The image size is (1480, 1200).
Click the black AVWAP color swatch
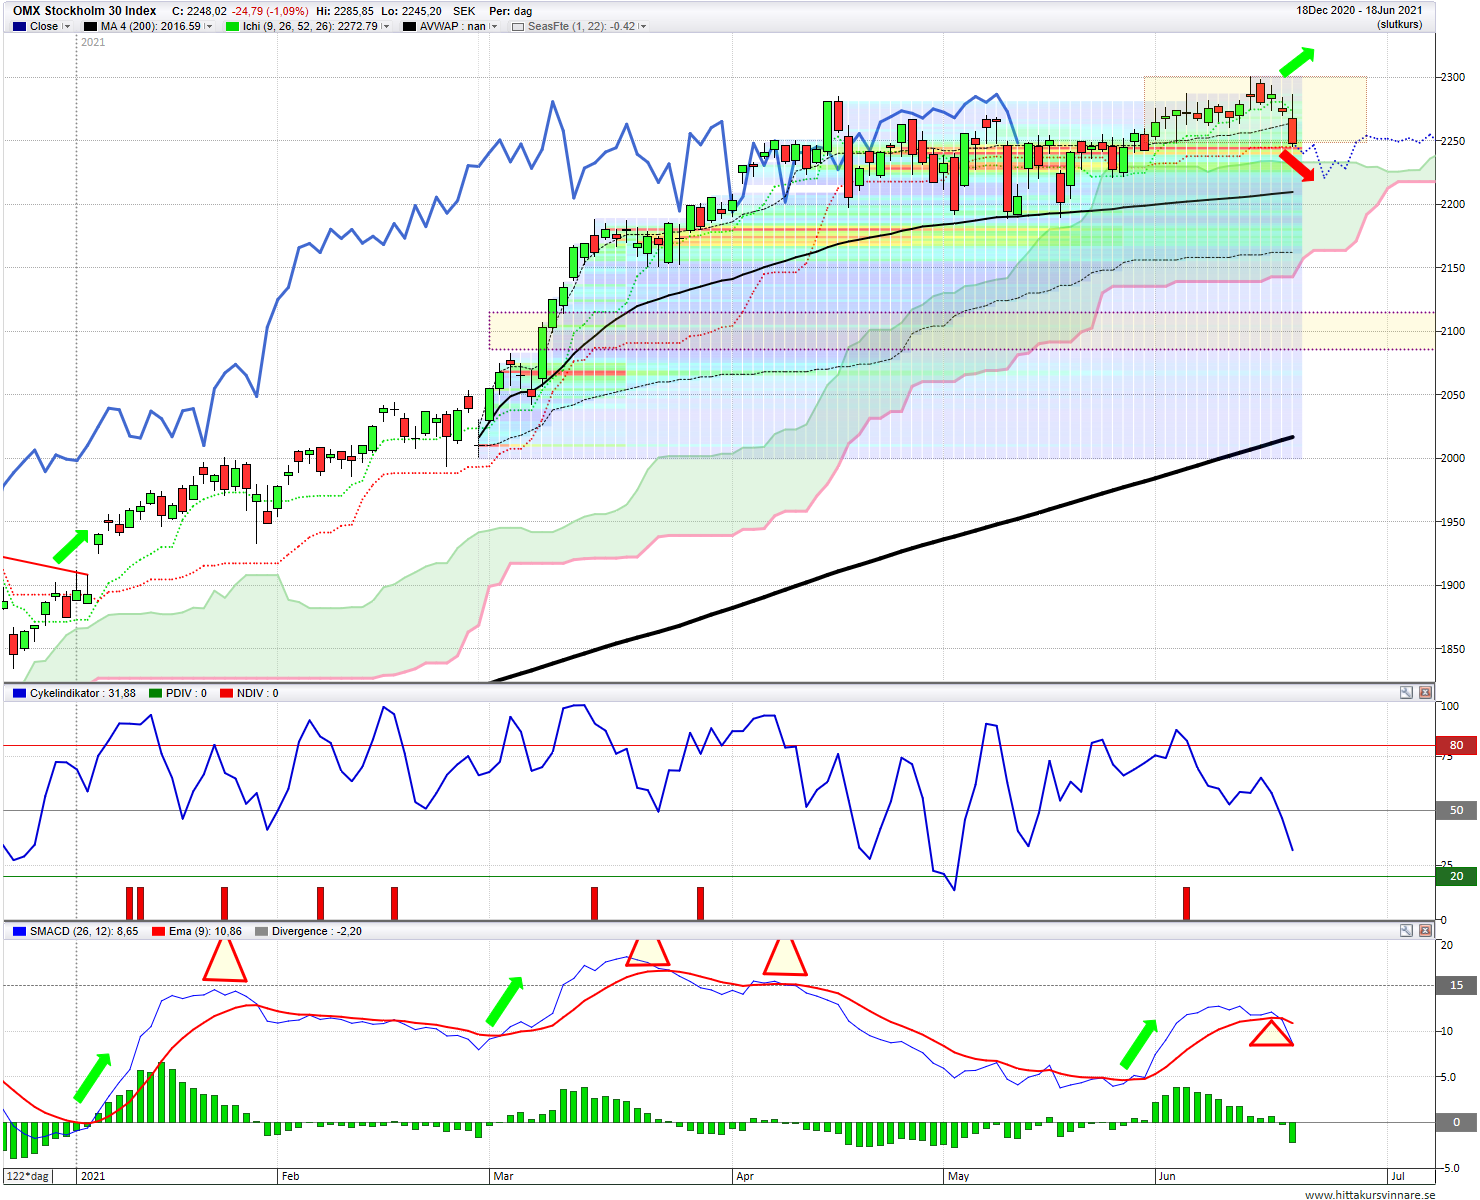pyautogui.click(x=409, y=27)
